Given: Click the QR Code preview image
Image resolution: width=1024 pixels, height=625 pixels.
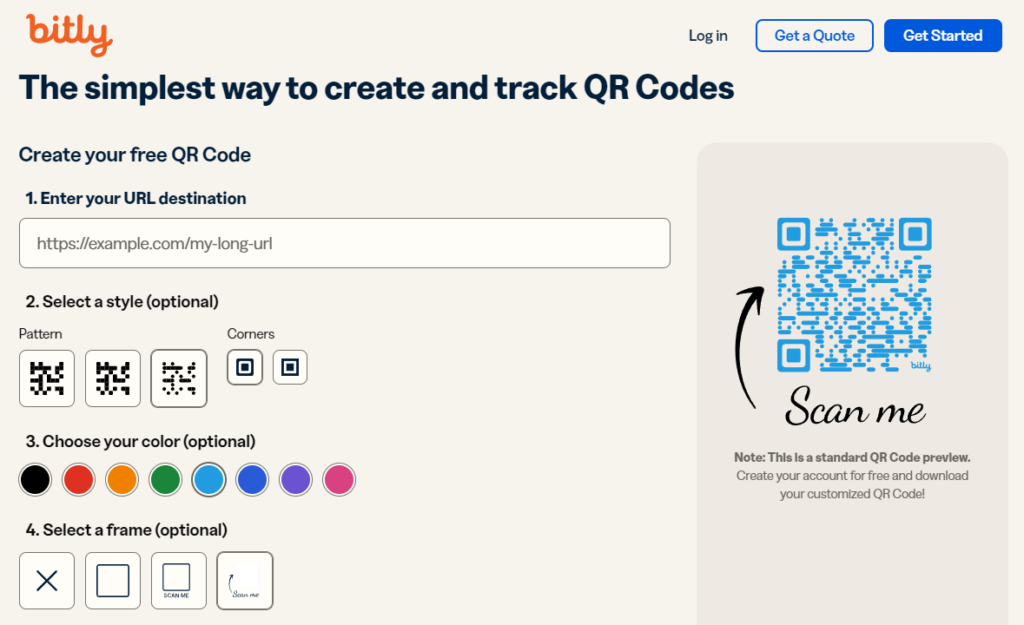Looking at the screenshot, I should pyautogui.click(x=854, y=295).
